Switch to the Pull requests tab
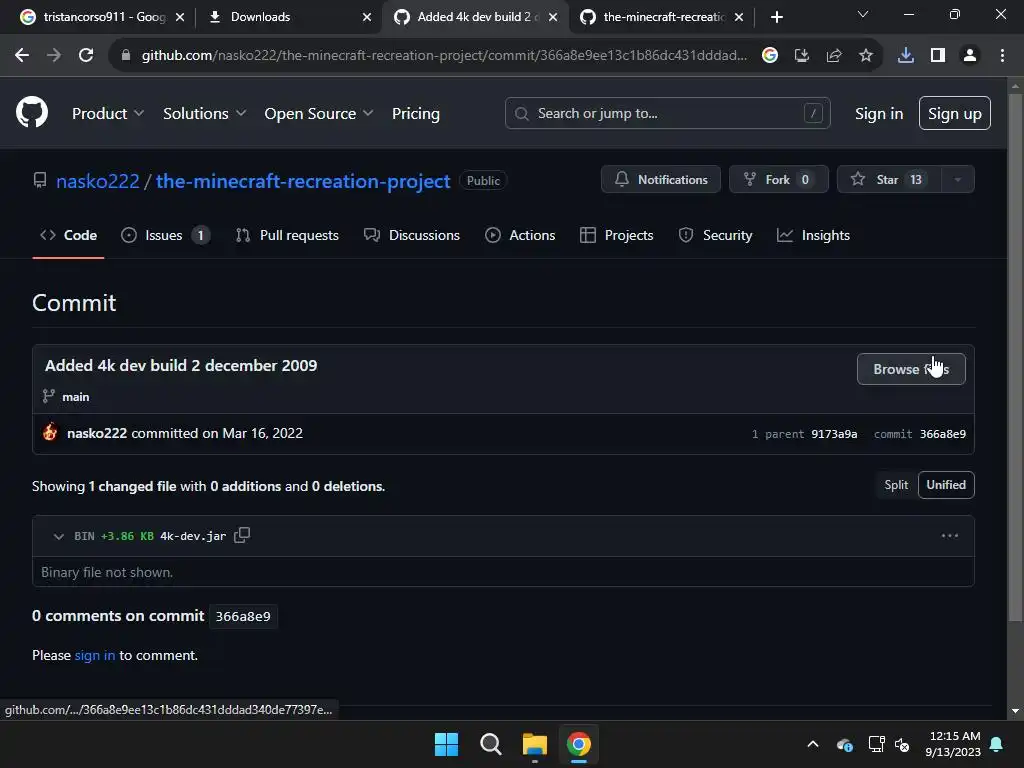Viewport: 1024px width, 768px height. [x=287, y=235]
